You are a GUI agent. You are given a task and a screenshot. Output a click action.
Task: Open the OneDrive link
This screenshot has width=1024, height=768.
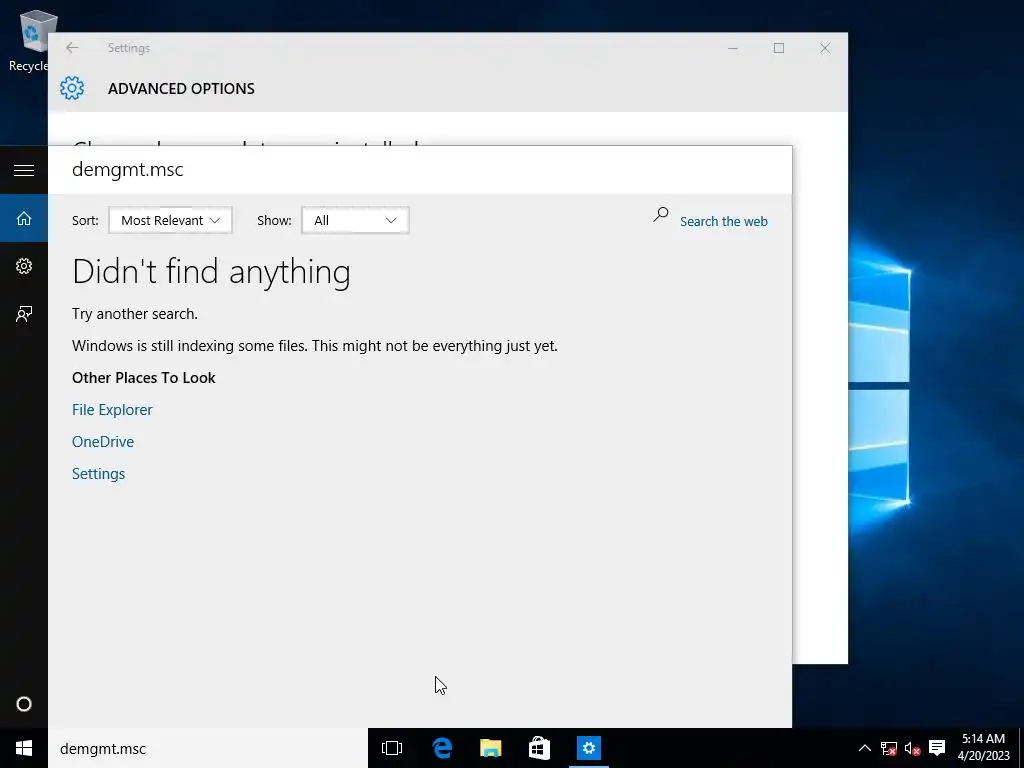[x=103, y=441]
